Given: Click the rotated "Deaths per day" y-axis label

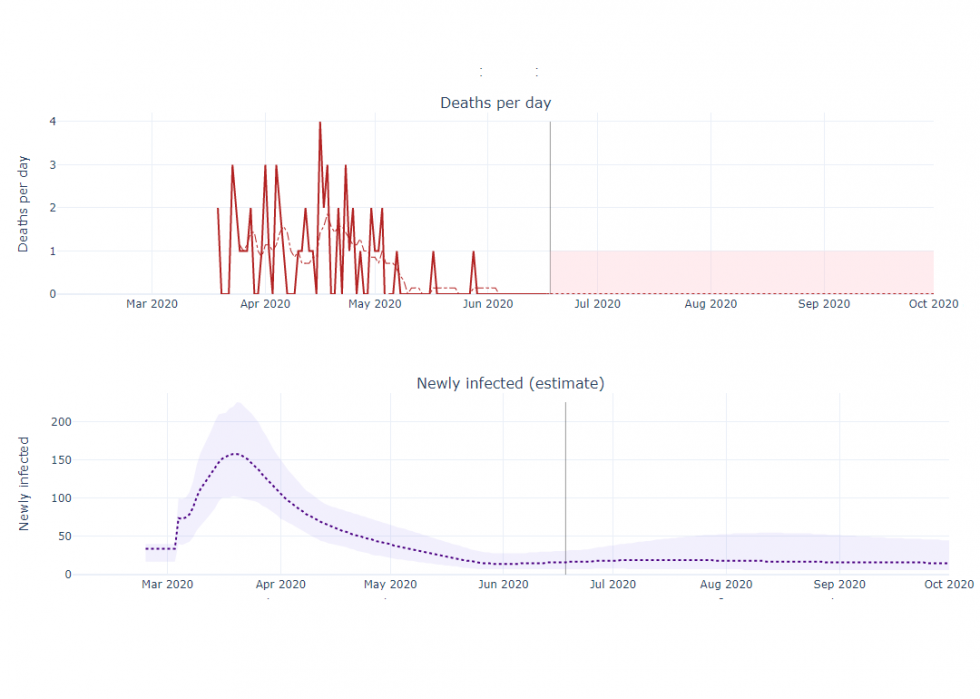Looking at the screenshot, I should click(x=24, y=204).
